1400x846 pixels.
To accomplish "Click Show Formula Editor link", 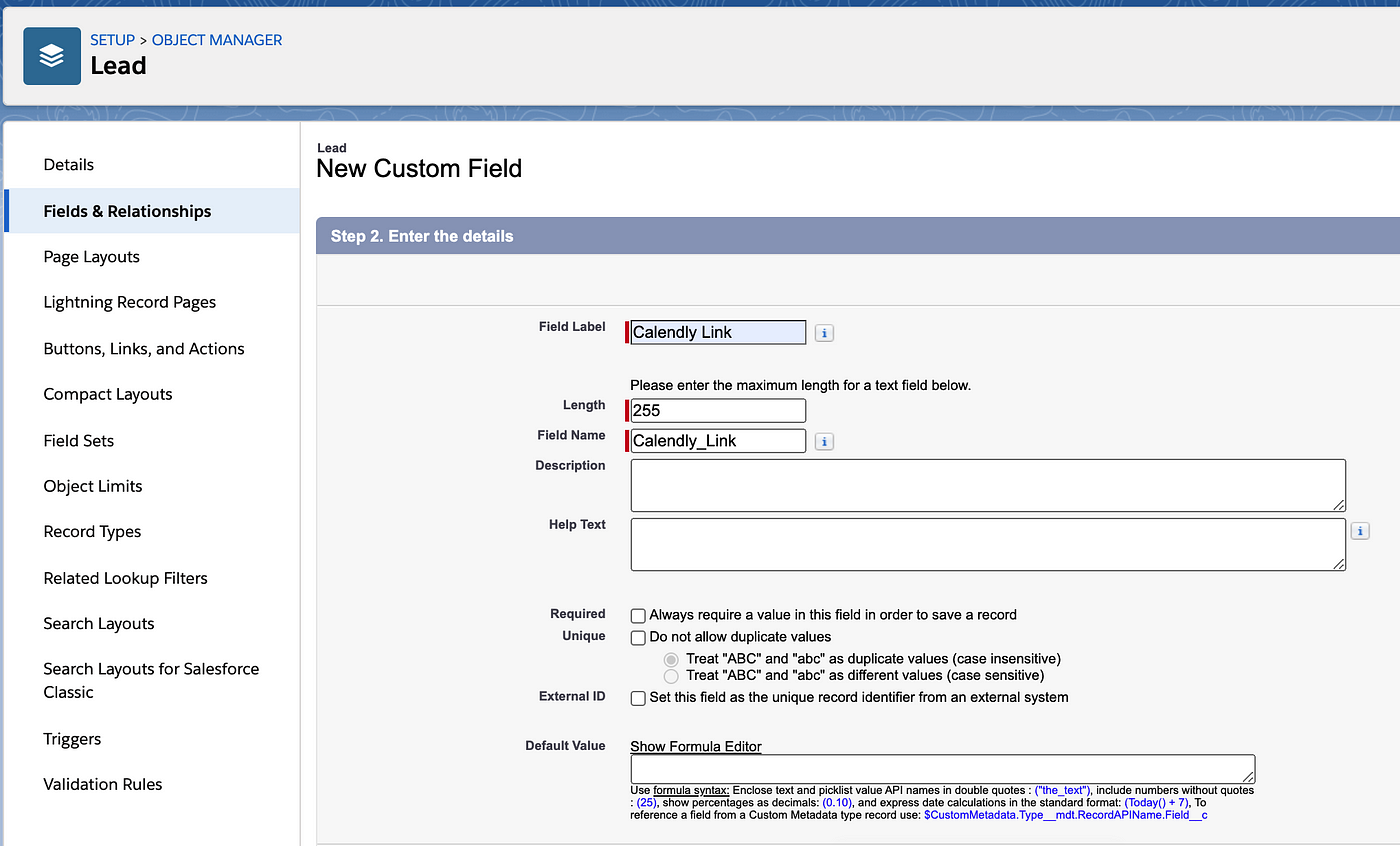I will (696, 746).
